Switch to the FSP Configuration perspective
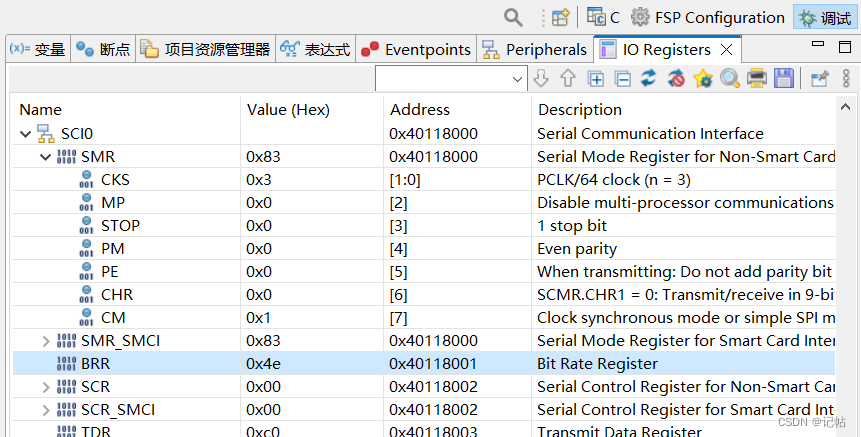The image size is (861, 437). [708, 17]
